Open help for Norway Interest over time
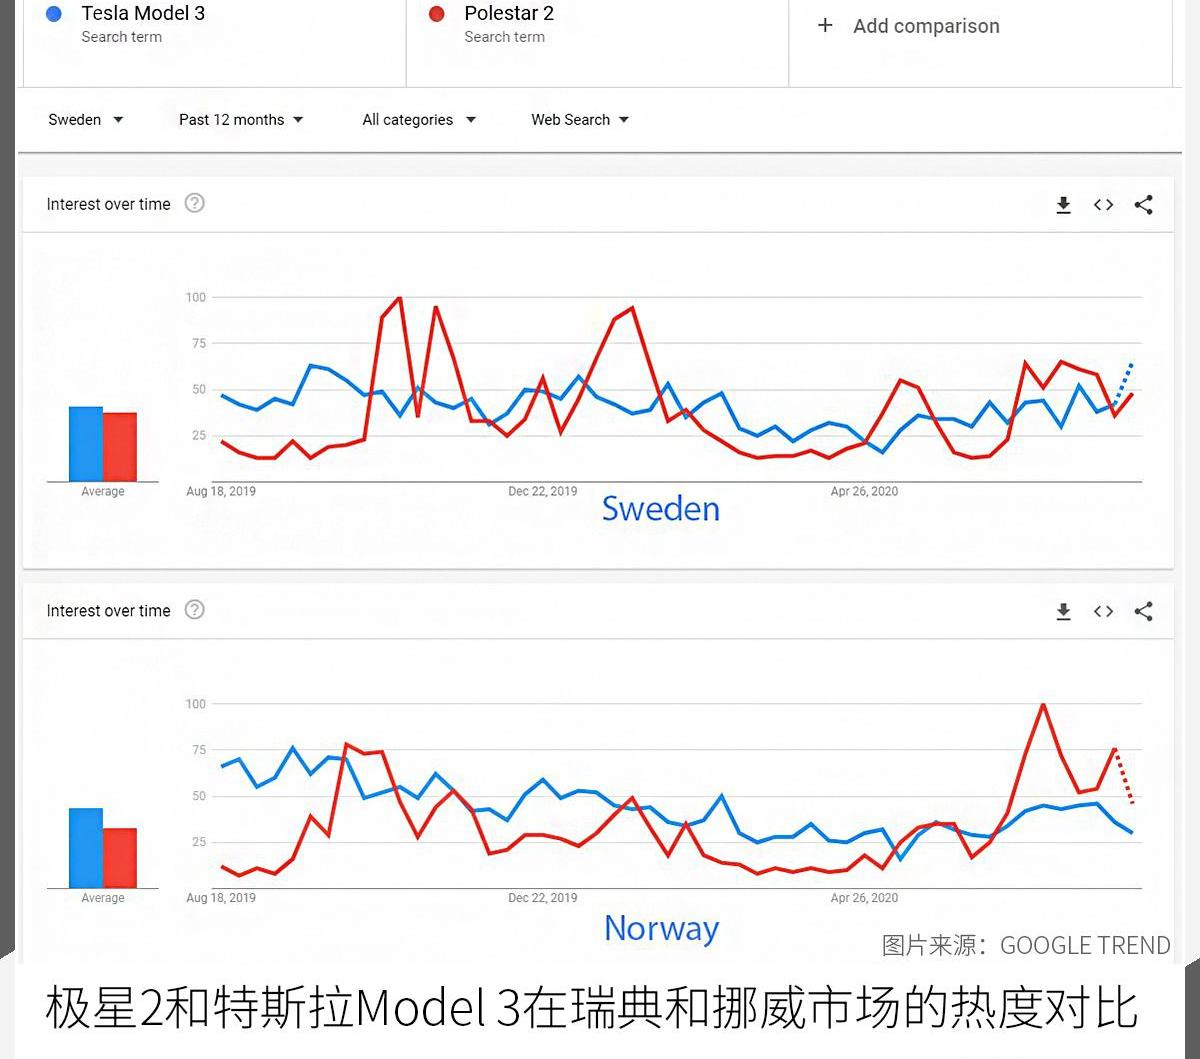This screenshot has height=1059, width=1200. [x=195, y=609]
